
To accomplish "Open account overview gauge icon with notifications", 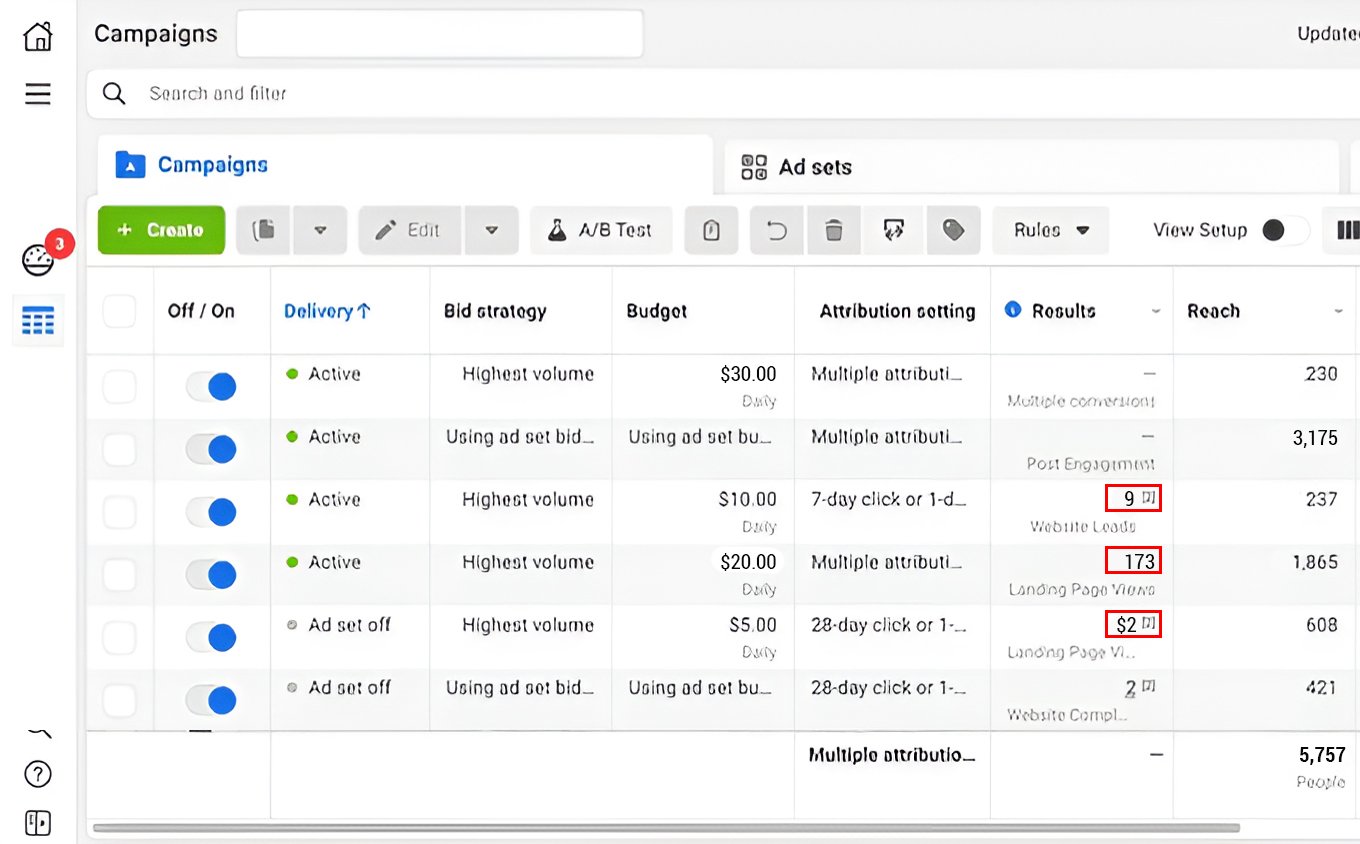I will point(38,259).
